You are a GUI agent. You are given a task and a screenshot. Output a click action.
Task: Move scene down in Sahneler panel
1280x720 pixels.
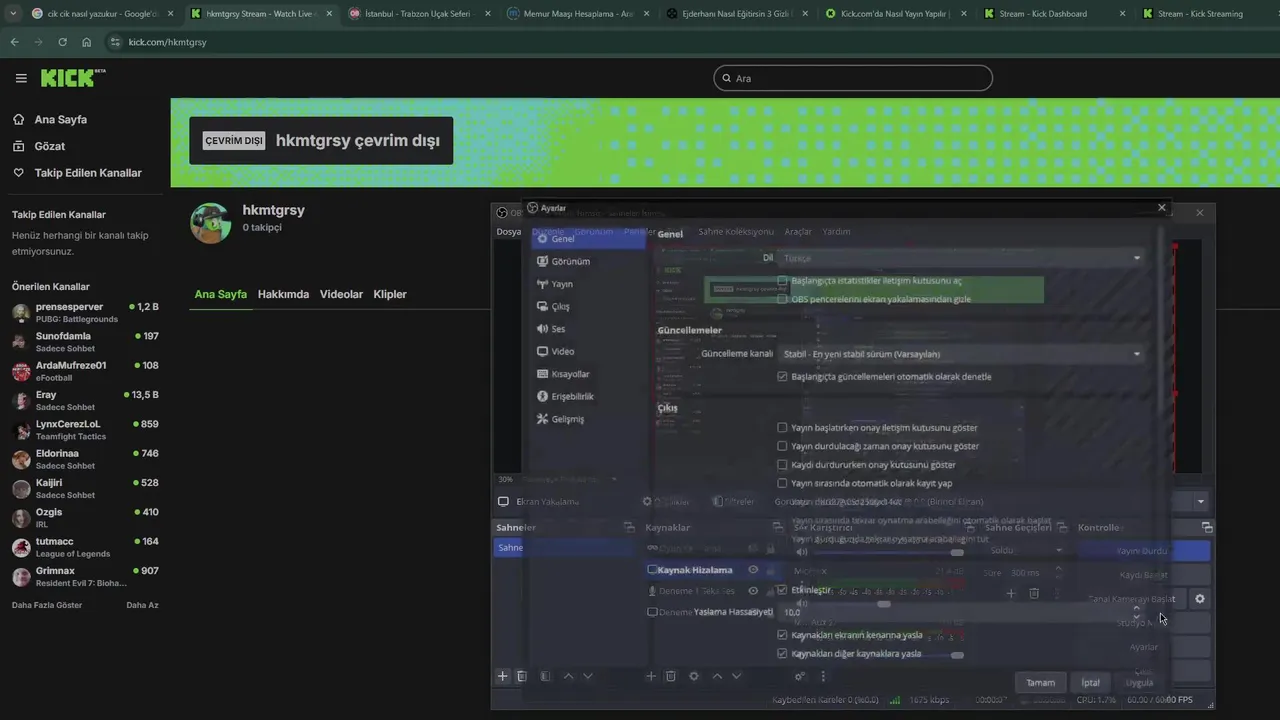point(588,676)
